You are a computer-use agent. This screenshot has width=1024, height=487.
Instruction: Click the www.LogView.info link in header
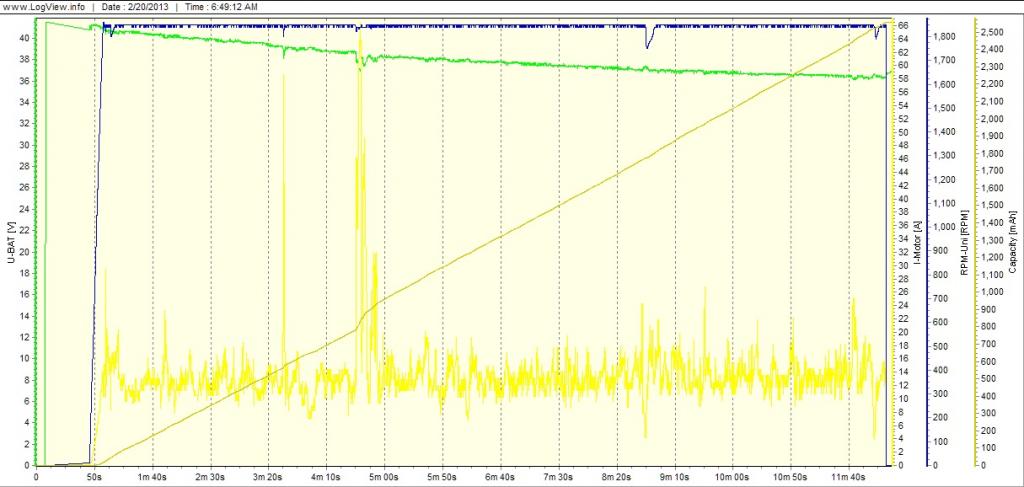pos(43,7)
